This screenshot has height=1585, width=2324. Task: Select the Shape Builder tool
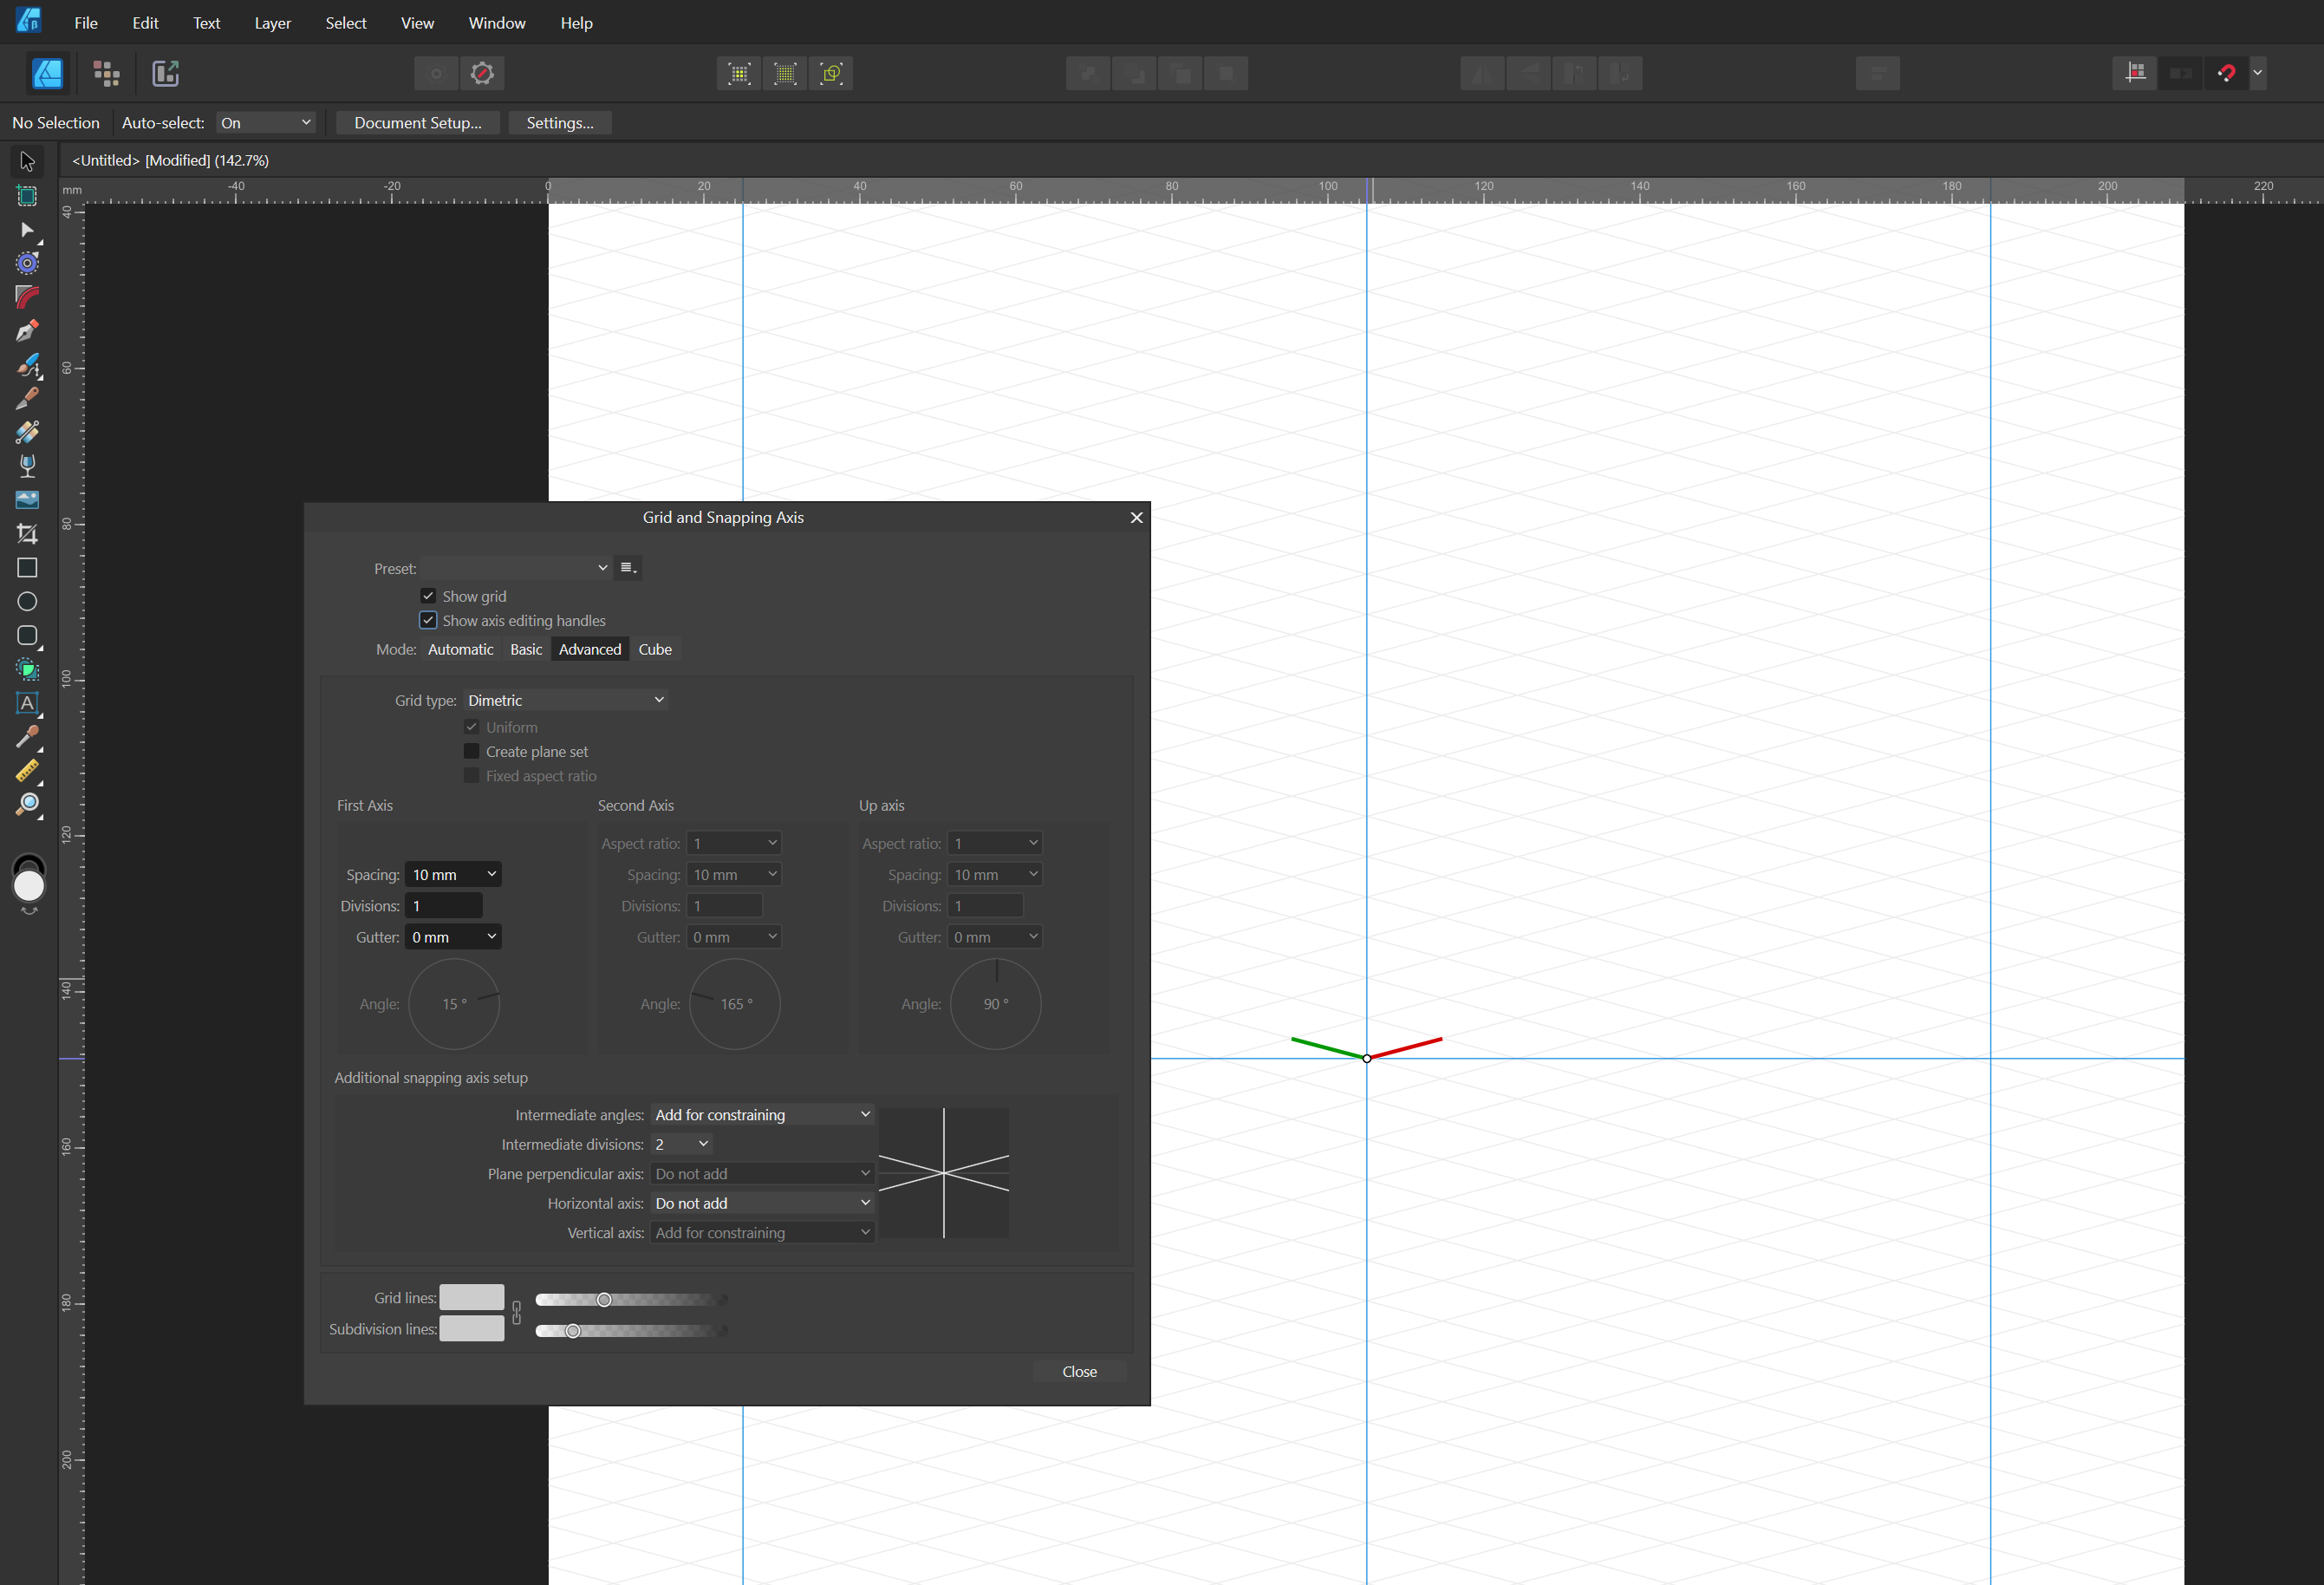pyautogui.click(x=27, y=670)
